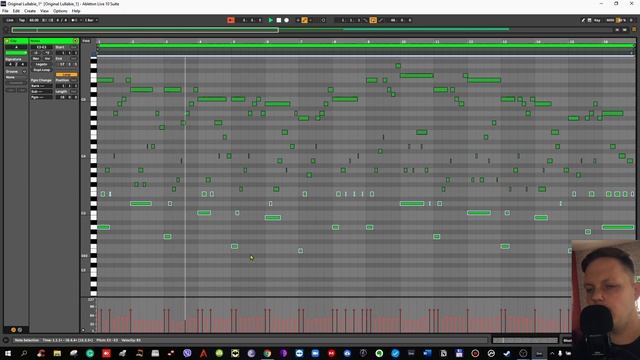This screenshot has height=360, width=640.
Task: Open Windows taskbar search
Action: [x=24, y=353]
